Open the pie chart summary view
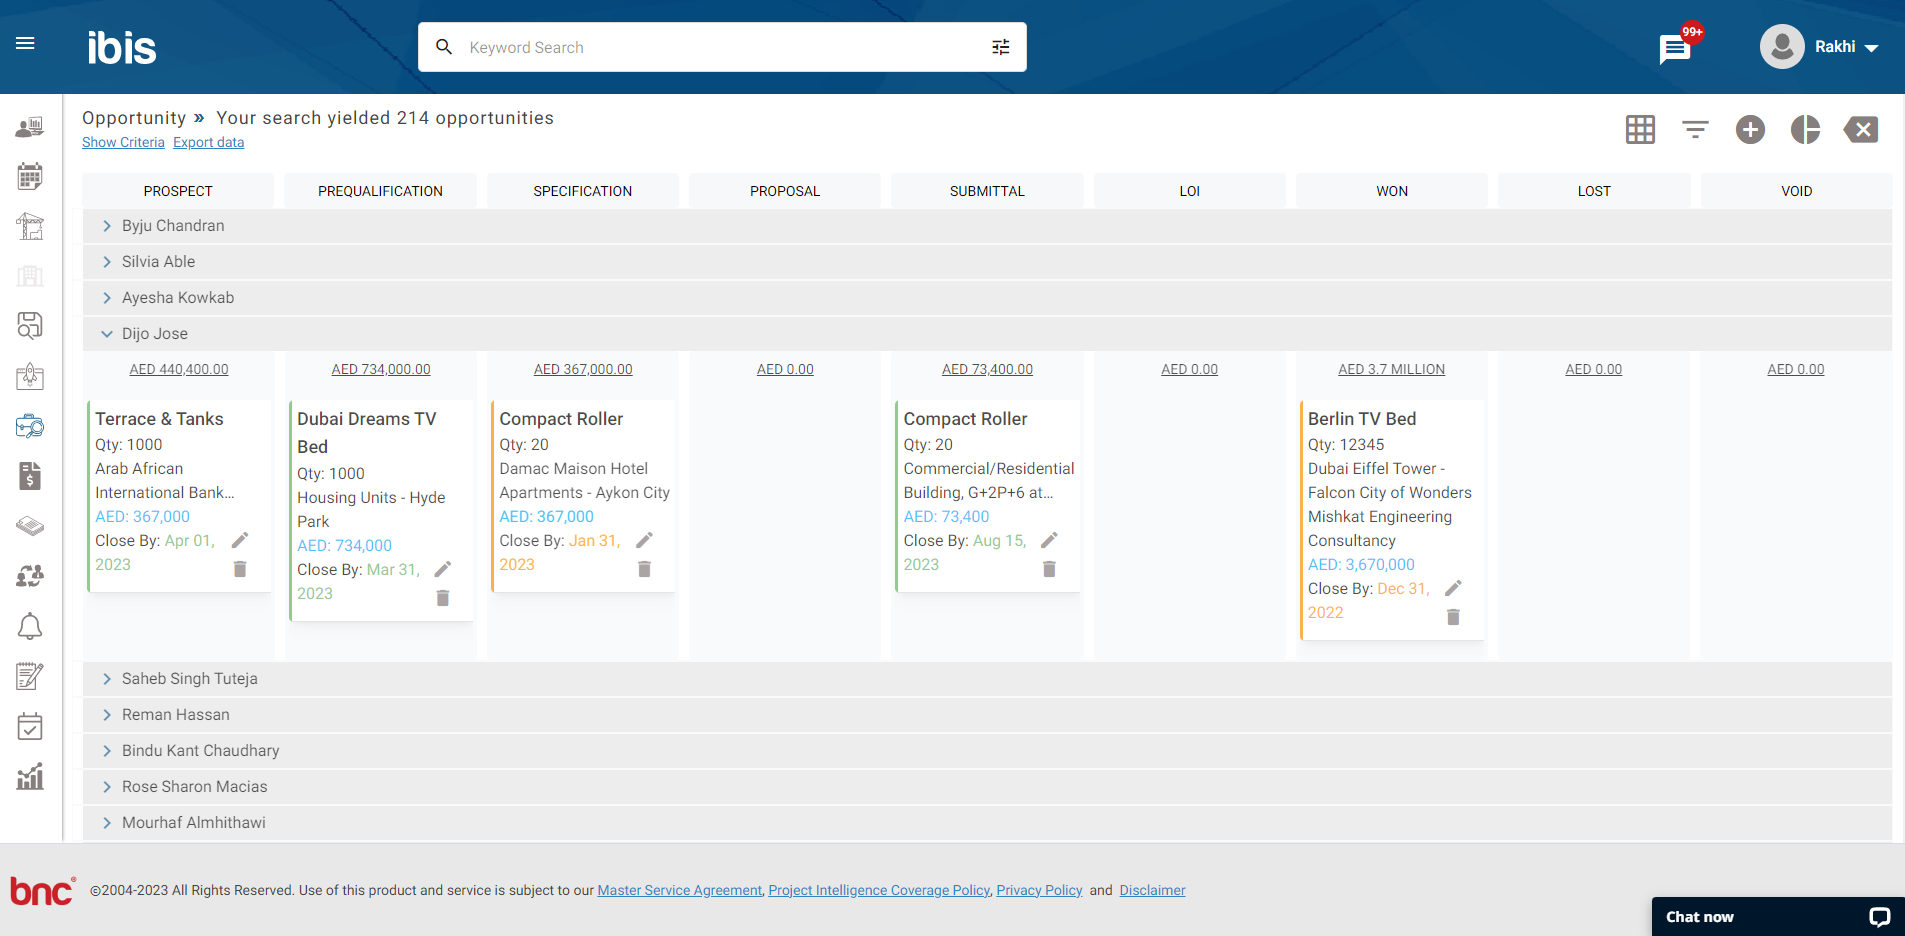The image size is (1905, 936). pyautogui.click(x=1805, y=129)
